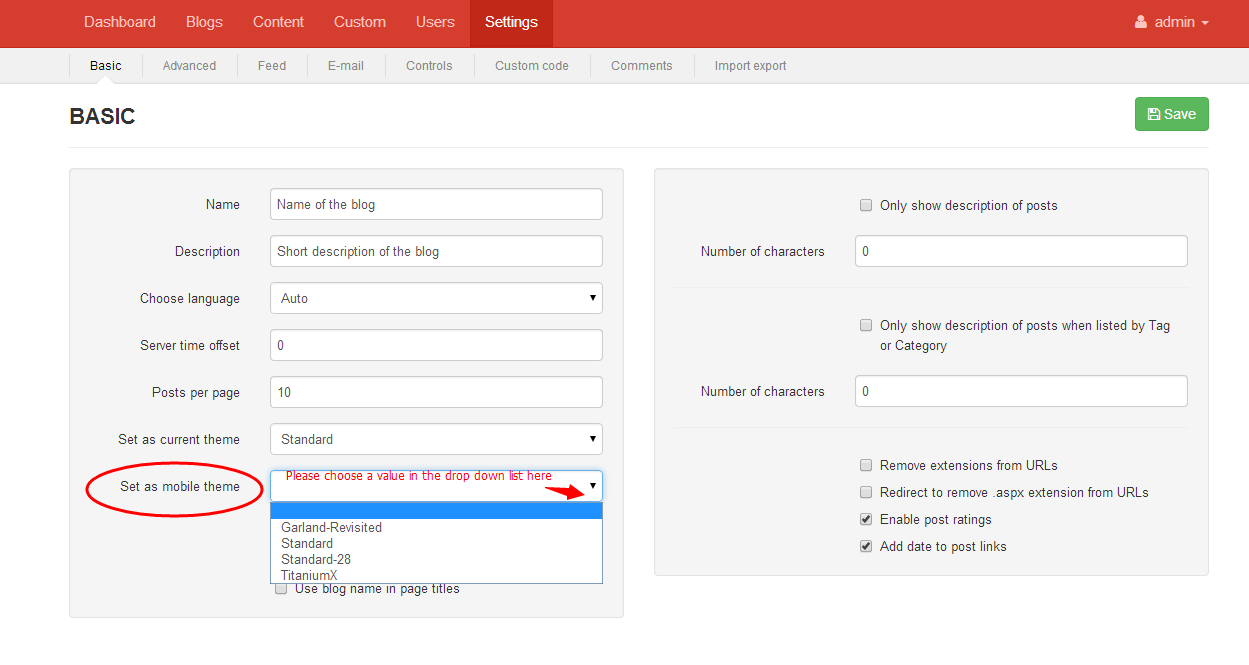The image size is (1249, 665).
Task: Pick Standard-28 from the mobile theme list
Action: click(x=316, y=559)
